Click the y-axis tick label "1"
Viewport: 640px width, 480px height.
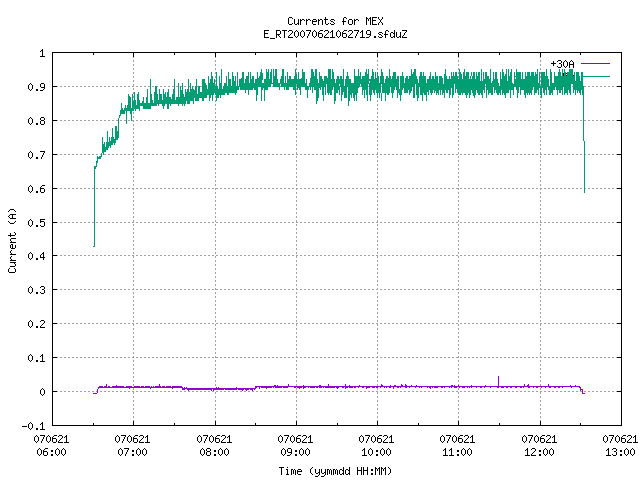tap(42, 53)
